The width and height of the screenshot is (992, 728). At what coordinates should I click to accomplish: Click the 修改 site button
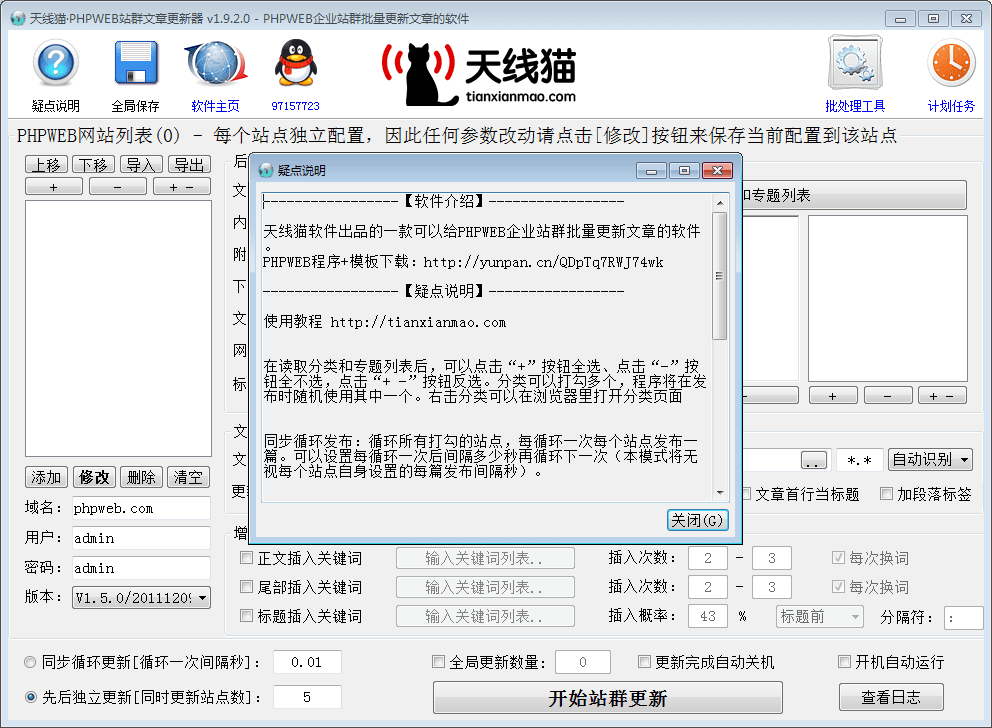(94, 477)
